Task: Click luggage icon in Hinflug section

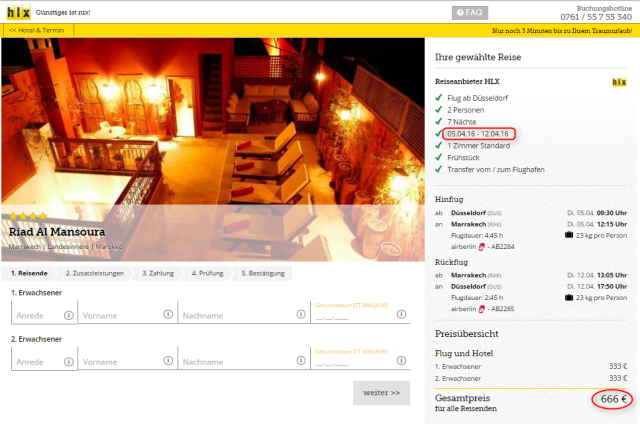Action: coord(569,235)
